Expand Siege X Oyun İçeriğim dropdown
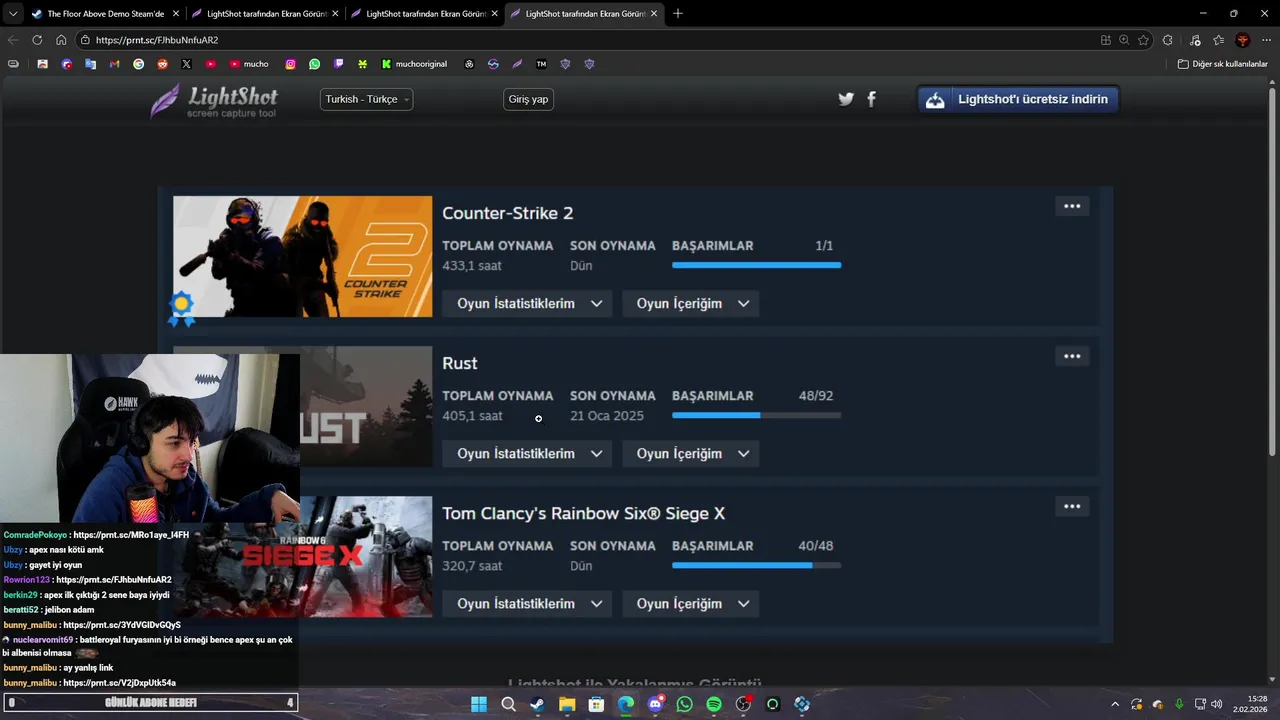This screenshot has height=720, width=1280. pyautogui.click(x=691, y=604)
